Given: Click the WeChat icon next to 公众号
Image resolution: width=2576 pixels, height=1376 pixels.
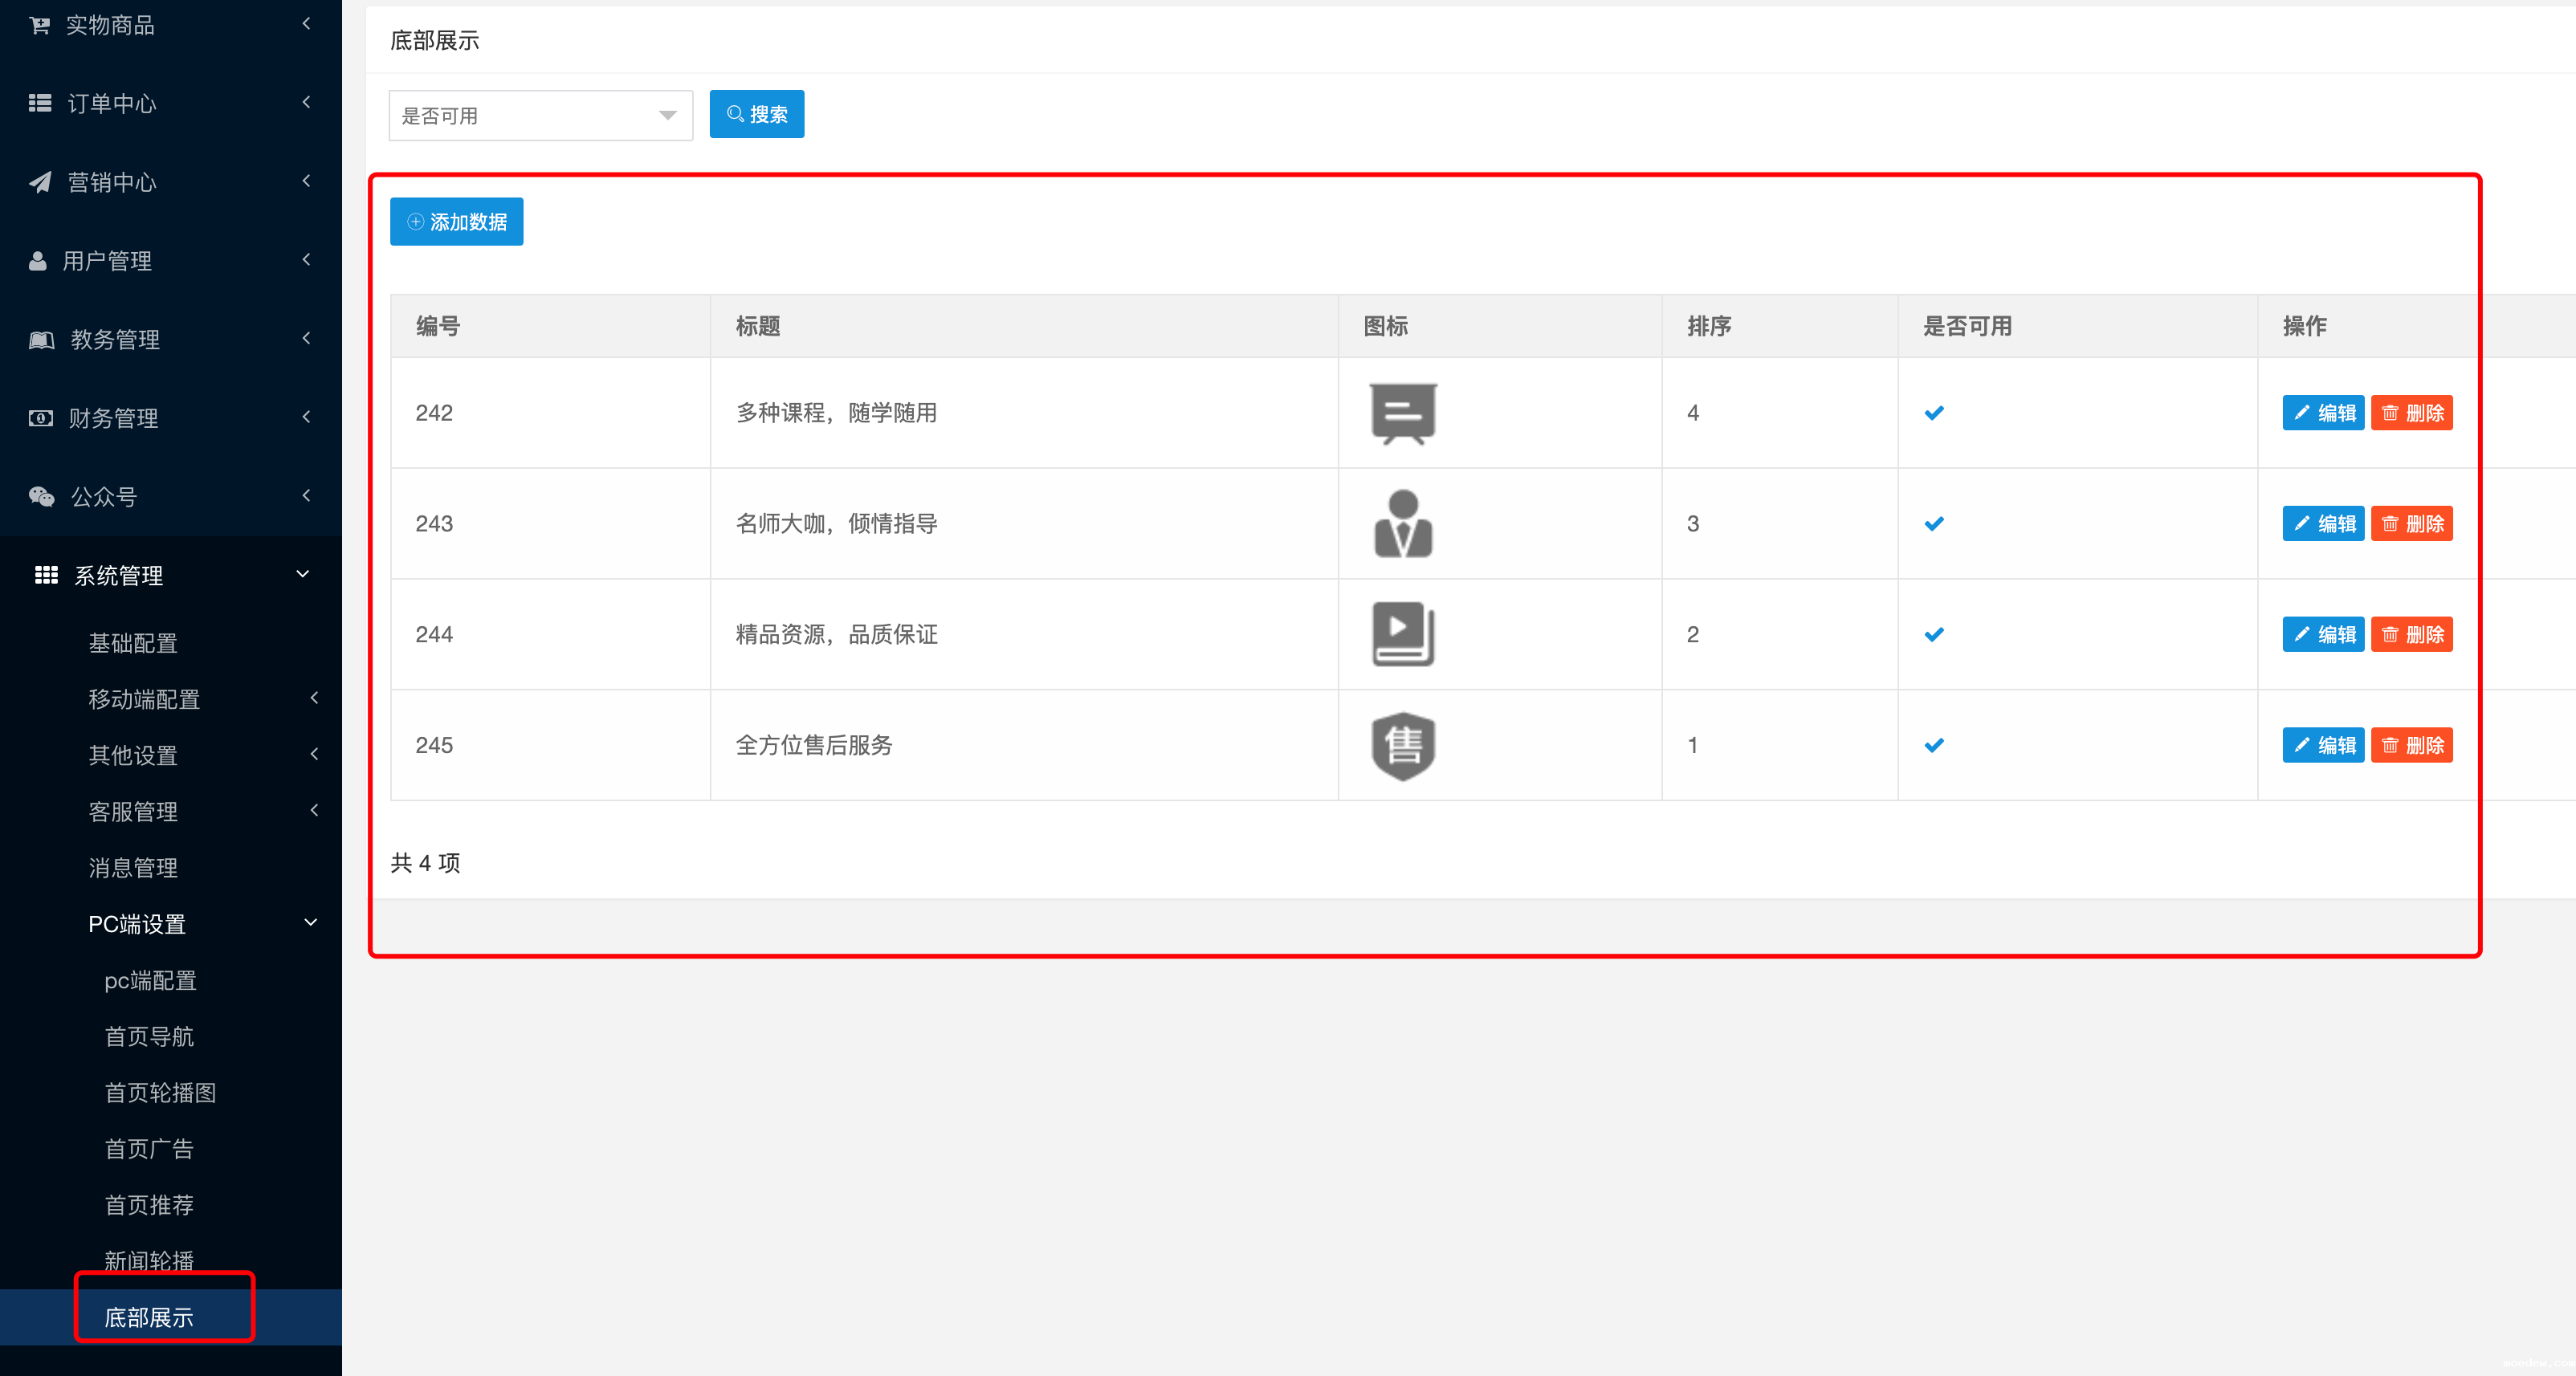Looking at the screenshot, I should coord(41,496).
